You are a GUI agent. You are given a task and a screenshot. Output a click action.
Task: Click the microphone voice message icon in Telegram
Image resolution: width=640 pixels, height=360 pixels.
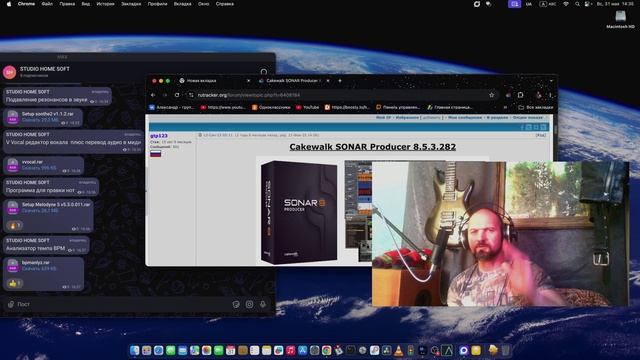(263, 304)
